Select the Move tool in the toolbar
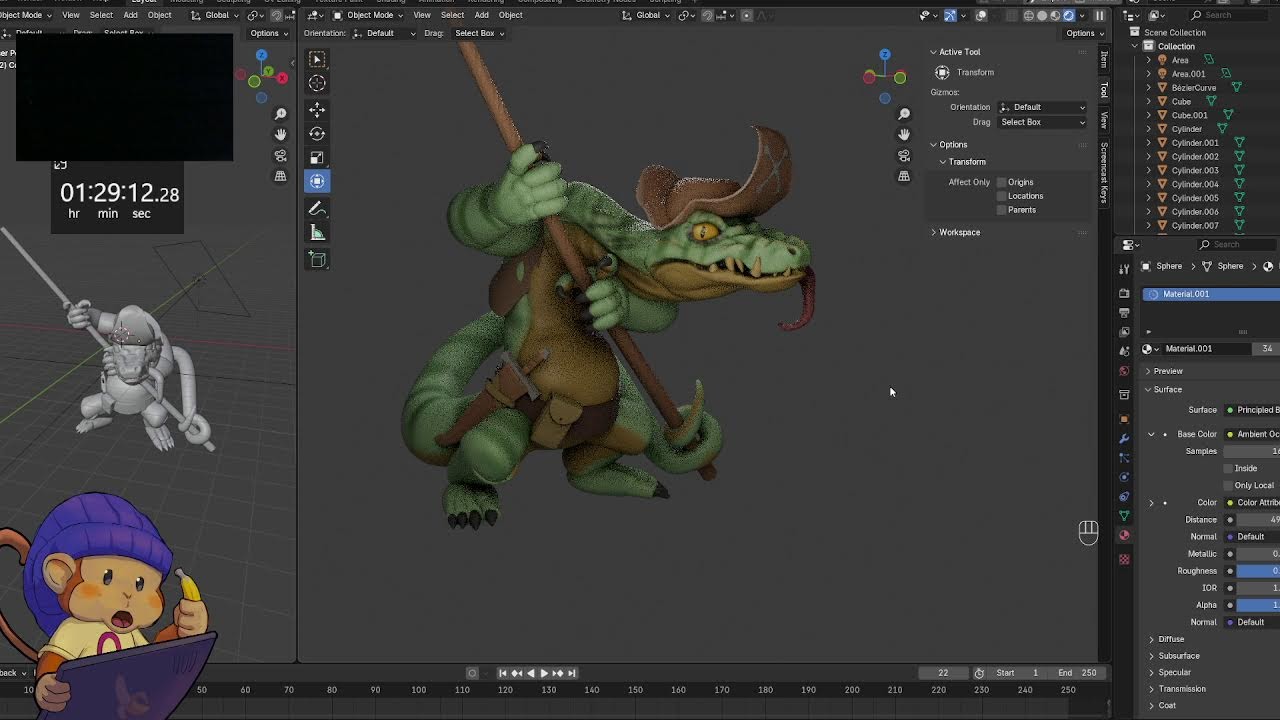Screen dimensions: 1280x720 click(x=317, y=109)
